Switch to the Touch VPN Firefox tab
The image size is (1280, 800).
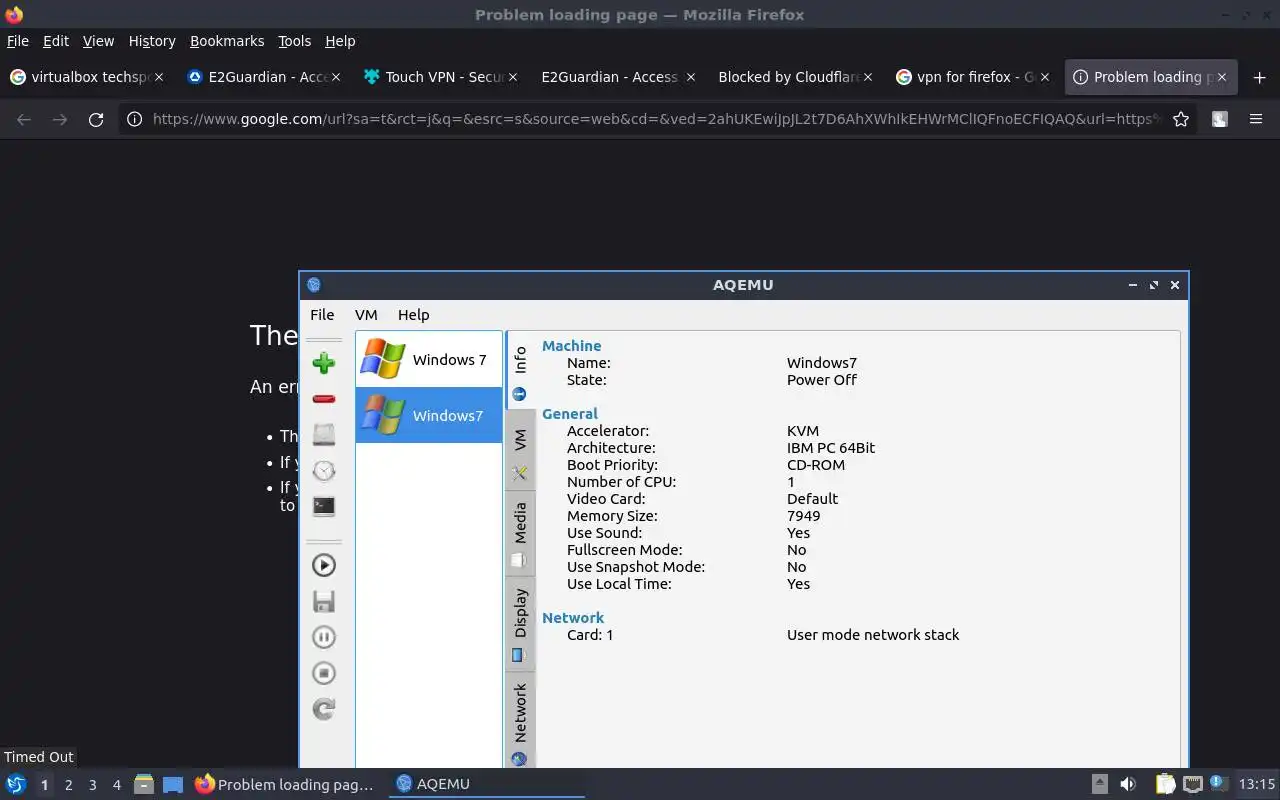click(443, 77)
